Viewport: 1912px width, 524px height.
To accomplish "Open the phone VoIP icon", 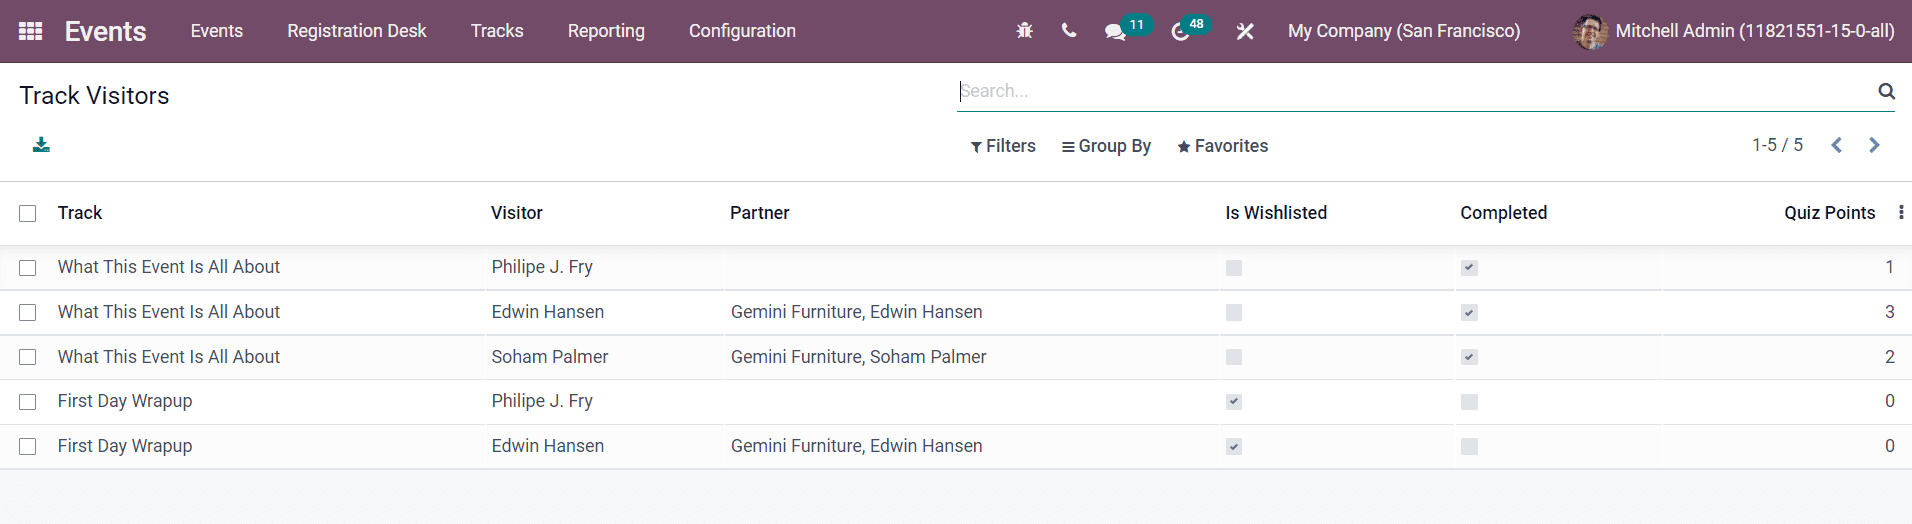I will (x=1069, y=31).
